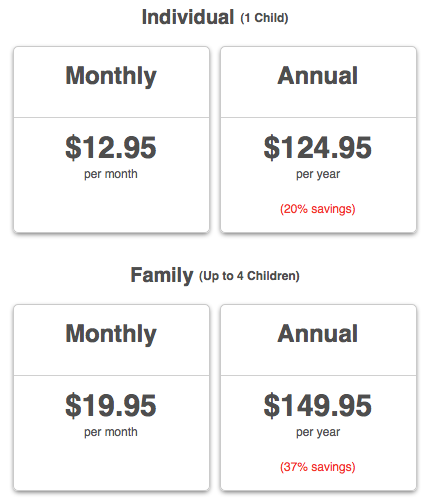Click the Annual title under Individual
The image size is (425, 498).
tap(318, 75)
